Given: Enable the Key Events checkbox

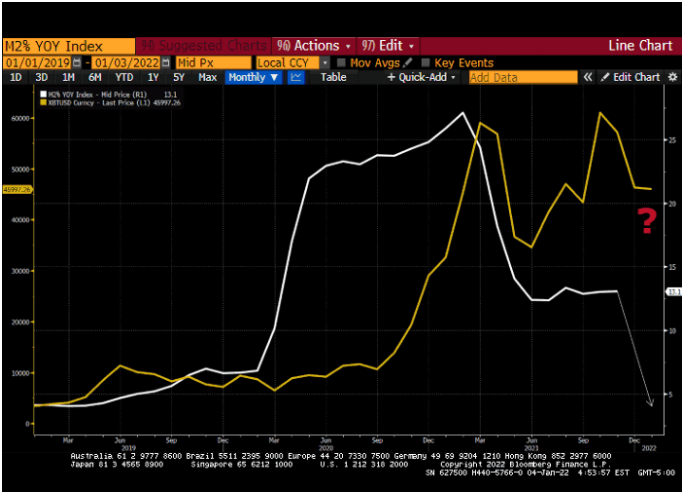Looking at the screenshot, I should pos(426,63).
